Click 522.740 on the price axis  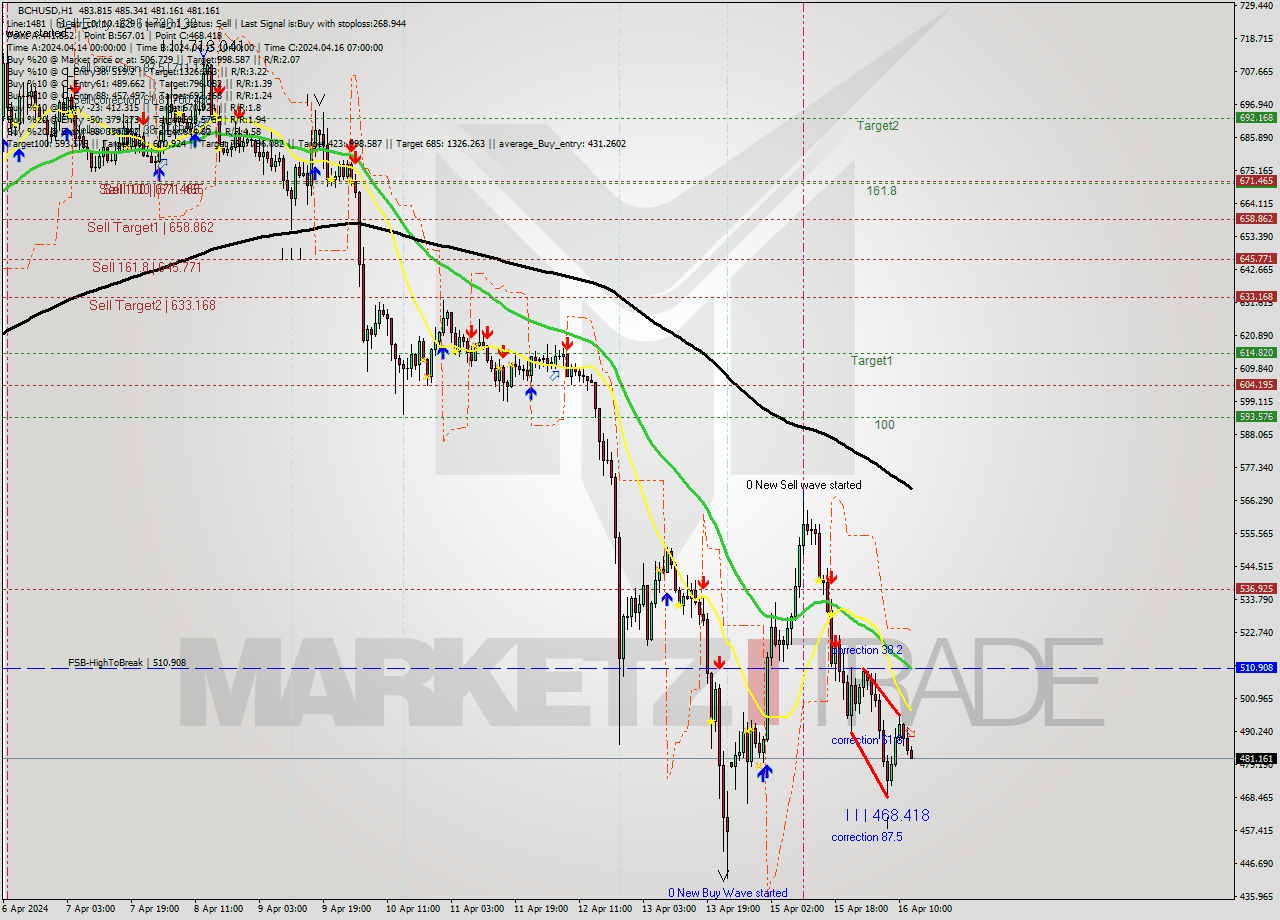coord(1256,632)
